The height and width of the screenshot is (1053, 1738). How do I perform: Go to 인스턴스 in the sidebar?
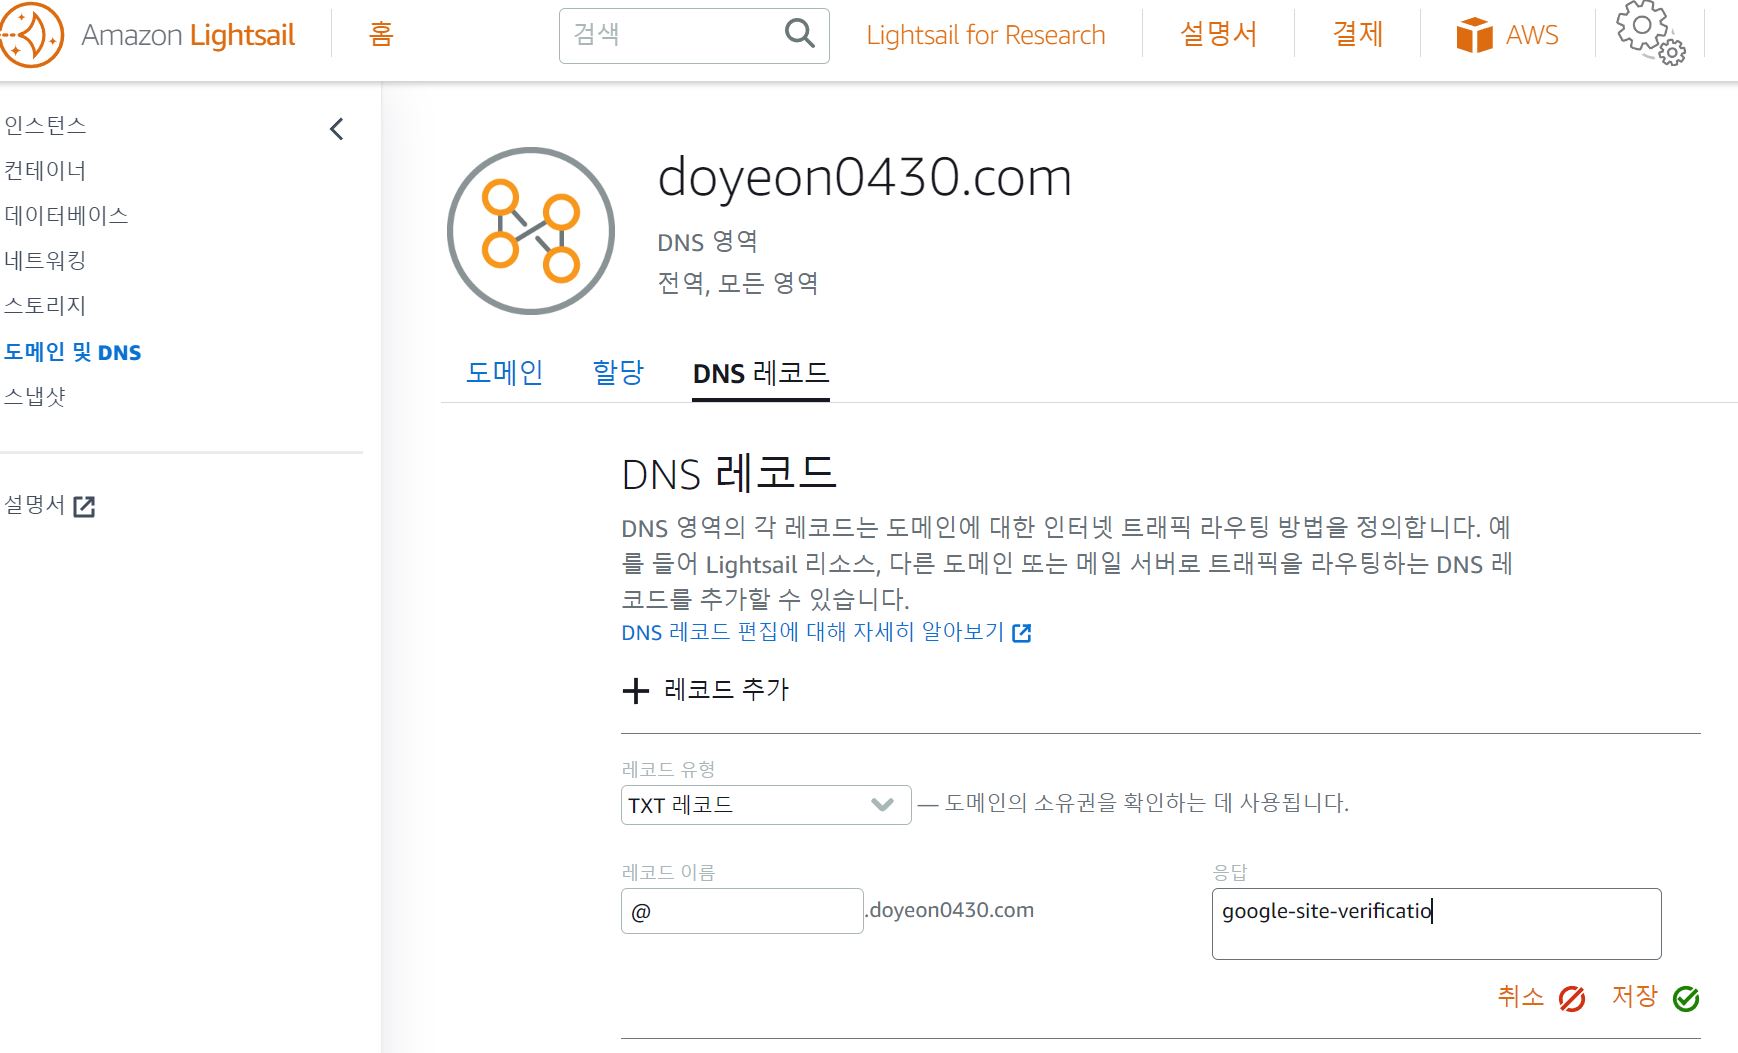pyautogui.click(x=45, y=126)
